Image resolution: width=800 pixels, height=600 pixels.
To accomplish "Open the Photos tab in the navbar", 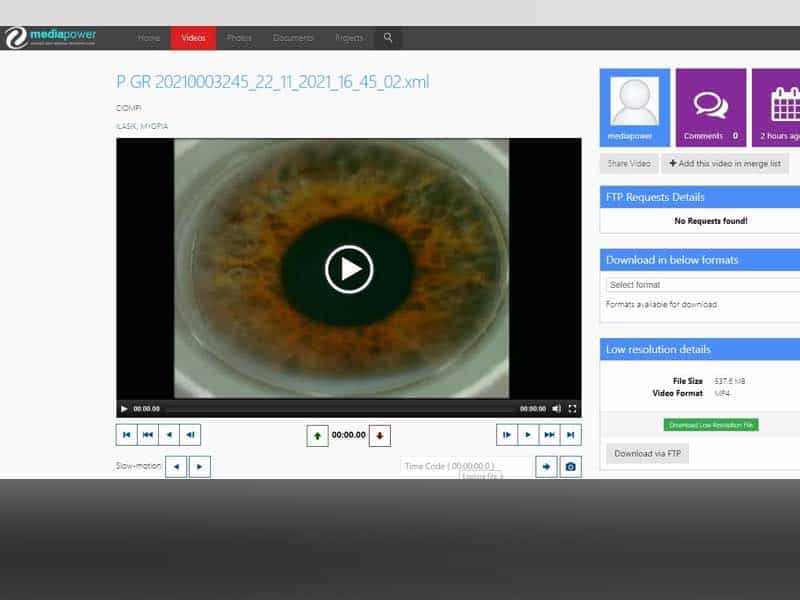I will click(239, 38).
